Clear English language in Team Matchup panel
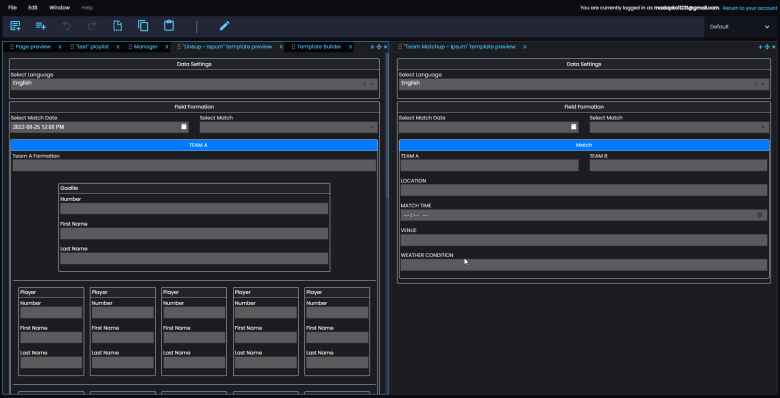Image resolution: width=780 pixels, height=398 pixels. coord(756,85)
